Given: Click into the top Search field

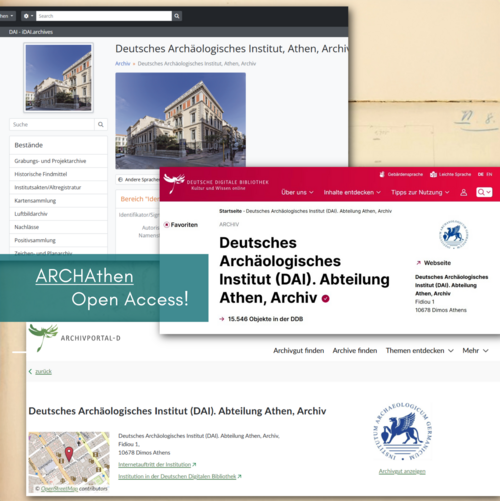Looking at the screenshot, I should pyautogui.click(x=104, y=16).
